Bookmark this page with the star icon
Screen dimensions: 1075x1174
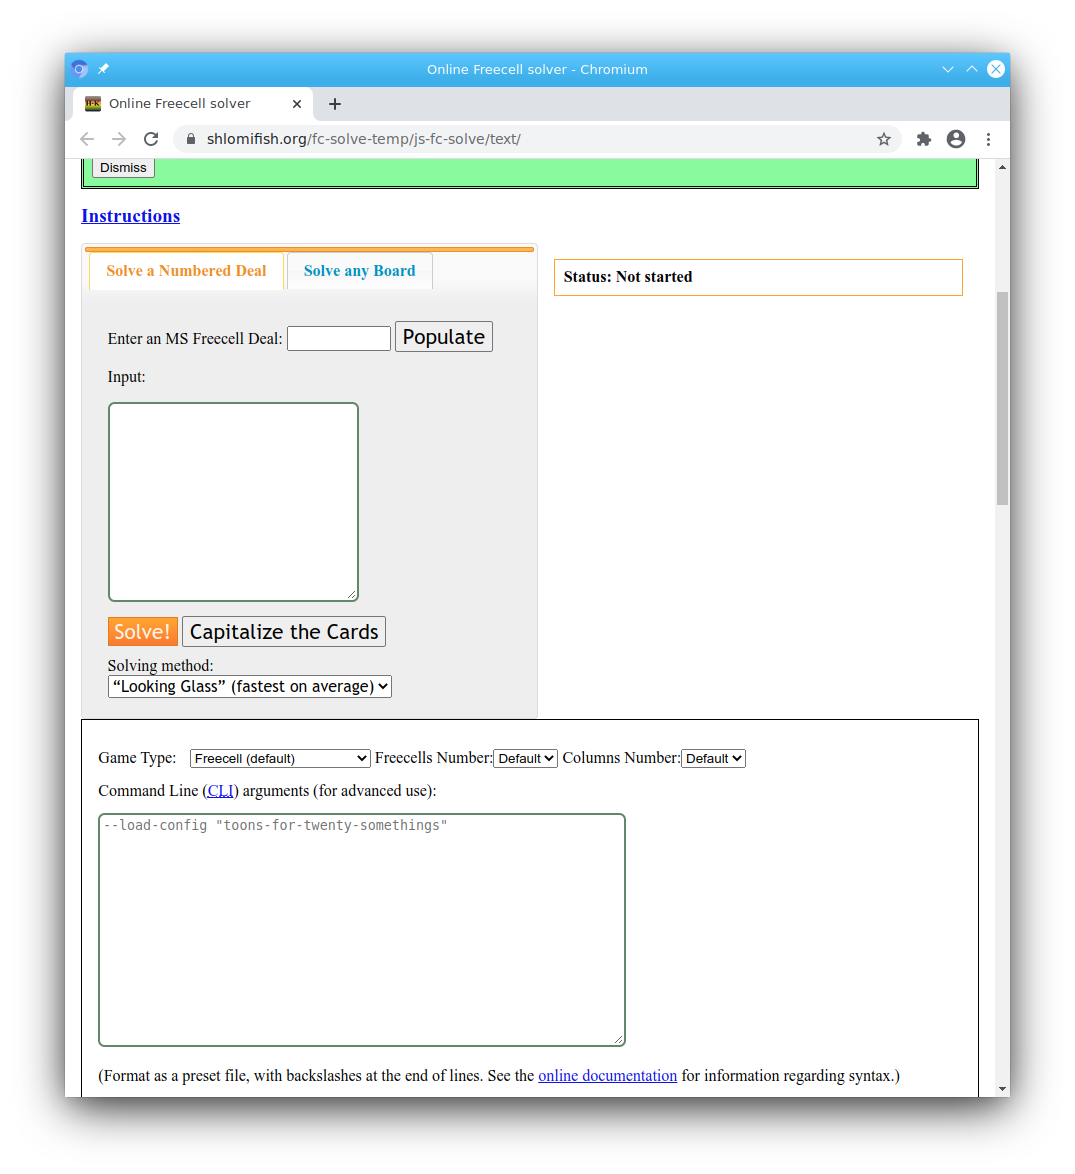click(x=884, y=139)
